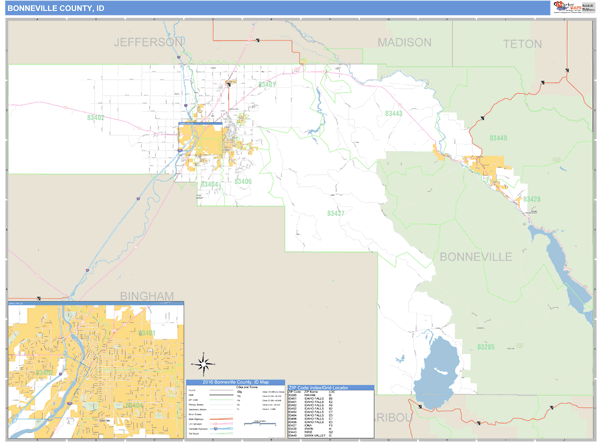
Task: Click the "2016 Bonneville County, ID Map" legend header
Action: tap(236, 382)
